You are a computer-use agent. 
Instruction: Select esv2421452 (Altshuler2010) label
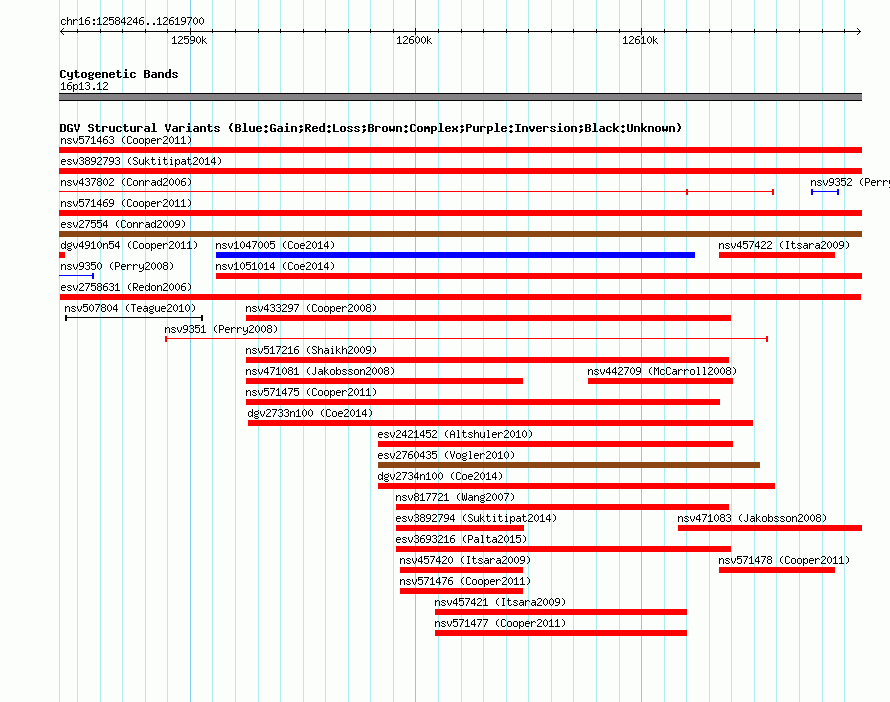coord(455,434)
